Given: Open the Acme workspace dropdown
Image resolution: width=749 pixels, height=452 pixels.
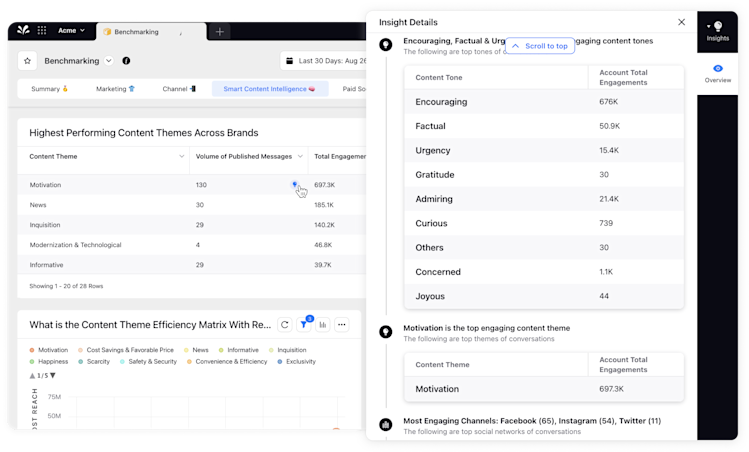Looking at the screenshot, I should tap(71, 30).
